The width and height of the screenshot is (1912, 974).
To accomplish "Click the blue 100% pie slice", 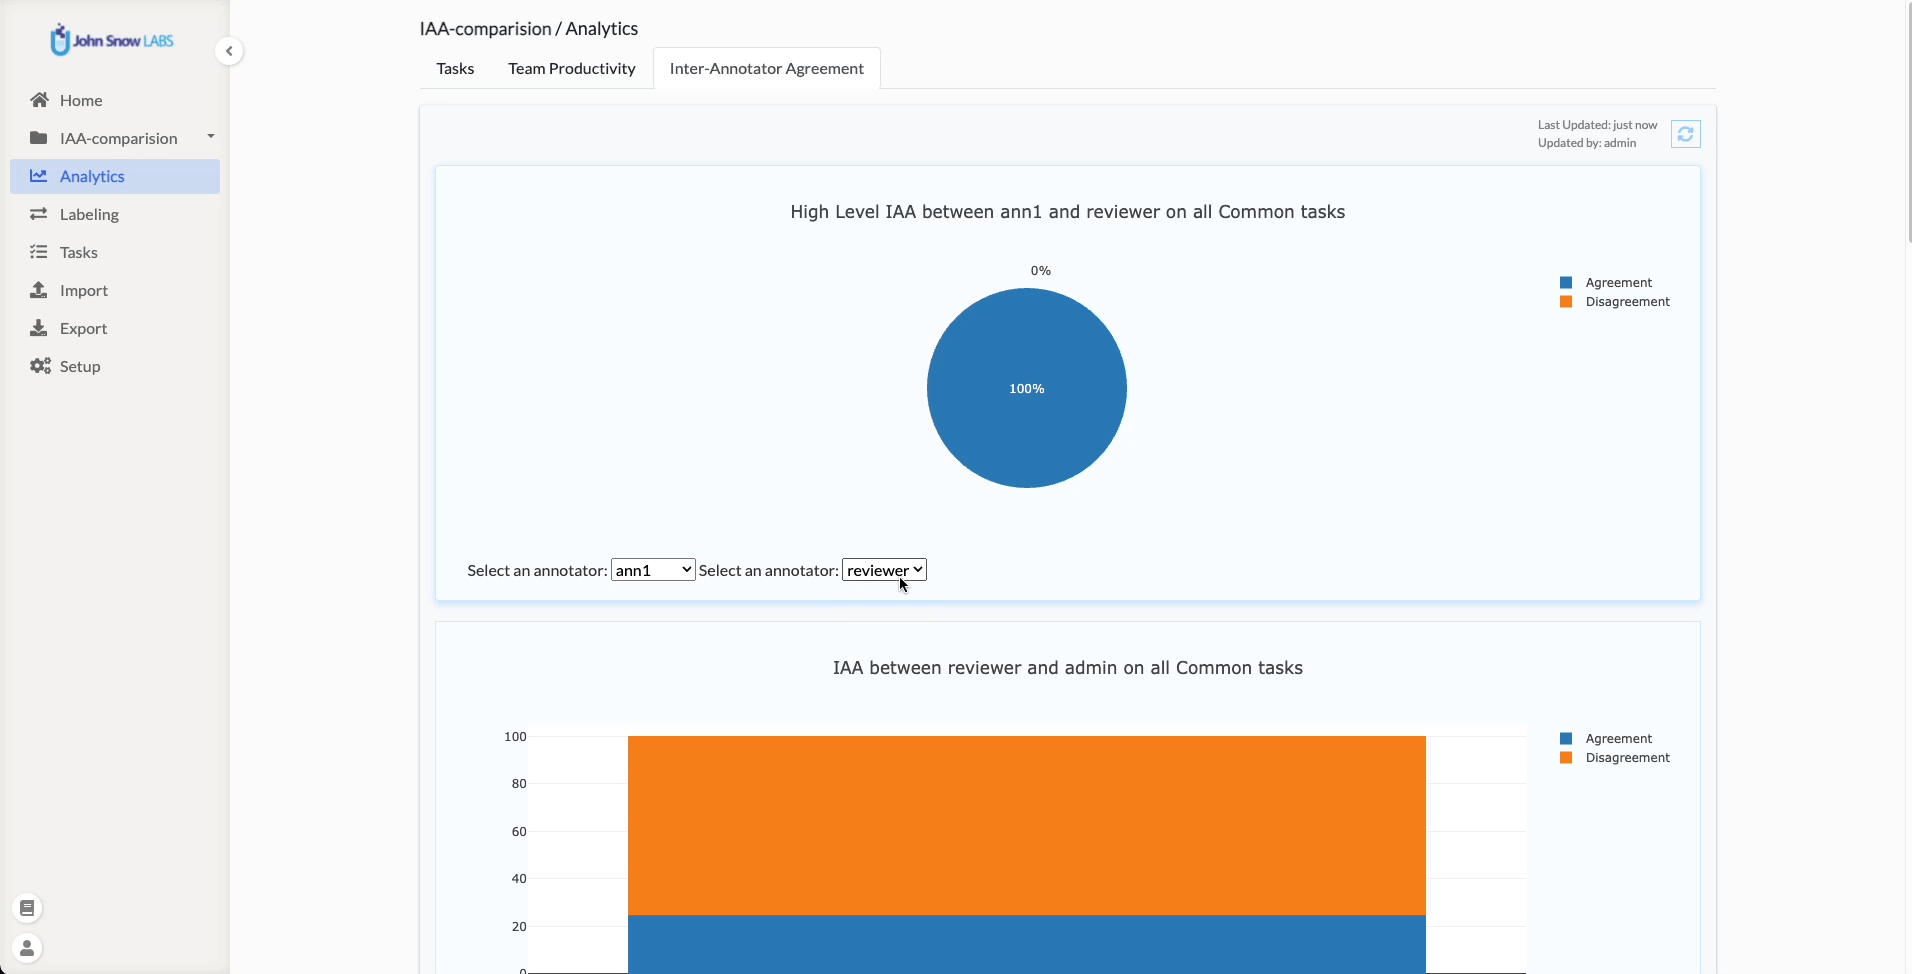I will [1027, 388].
